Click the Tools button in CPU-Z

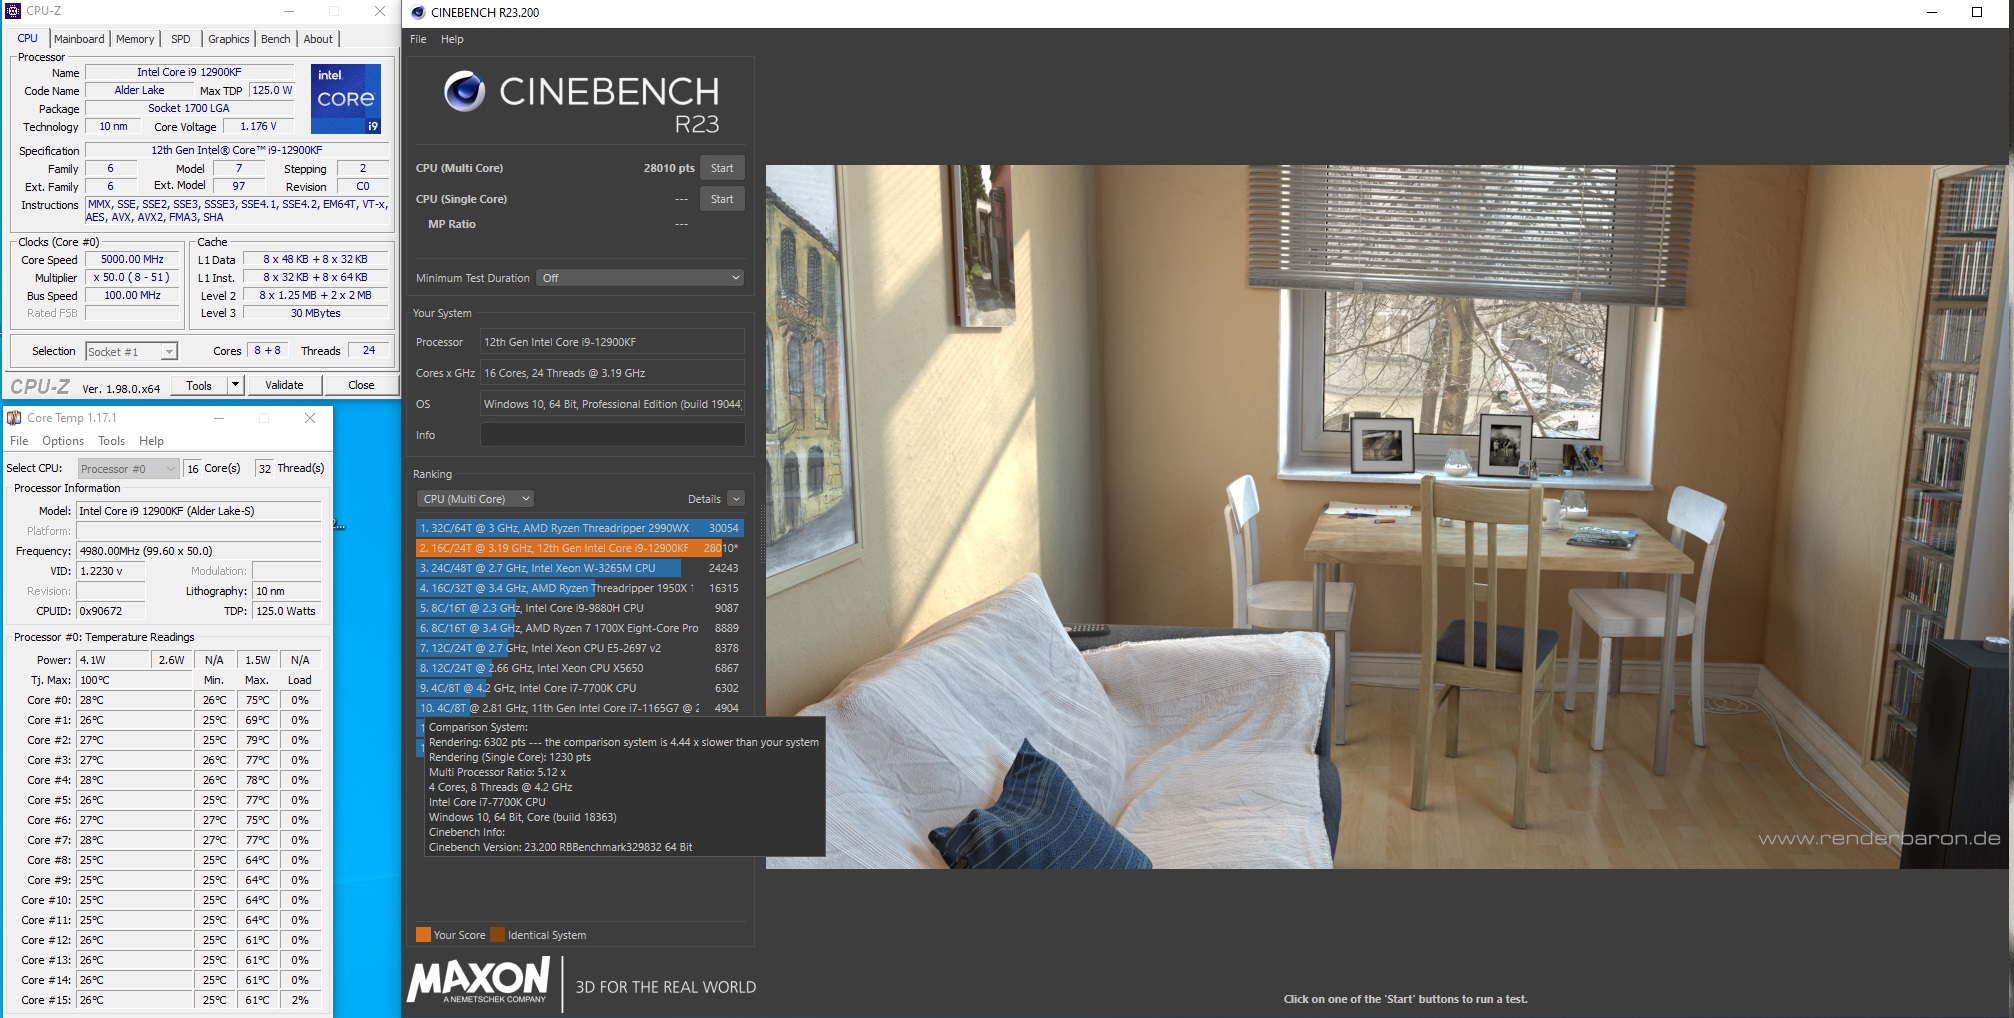(199, 385)
